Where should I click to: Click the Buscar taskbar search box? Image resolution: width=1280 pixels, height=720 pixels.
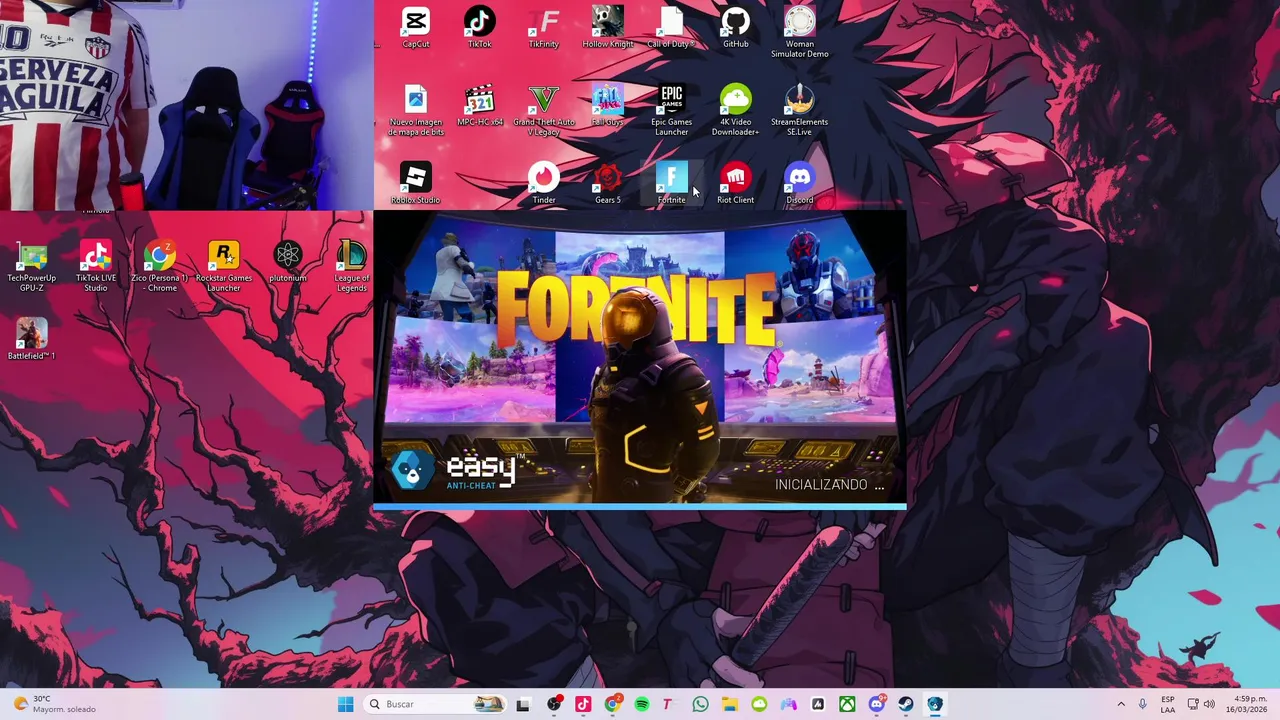[433, 704]
